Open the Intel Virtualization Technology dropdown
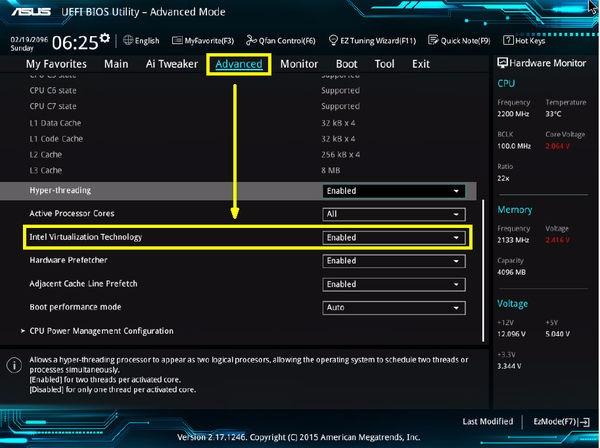The height and width of the screenshot is (448, 600). (395, 238)
